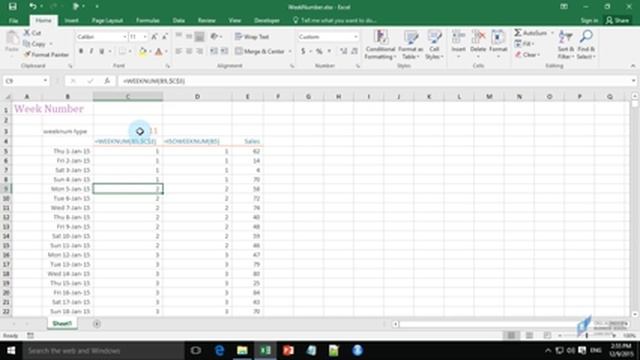Expand Merge & Center dropdown arrow
Viewport: 640px width, 360px height.
290,51
